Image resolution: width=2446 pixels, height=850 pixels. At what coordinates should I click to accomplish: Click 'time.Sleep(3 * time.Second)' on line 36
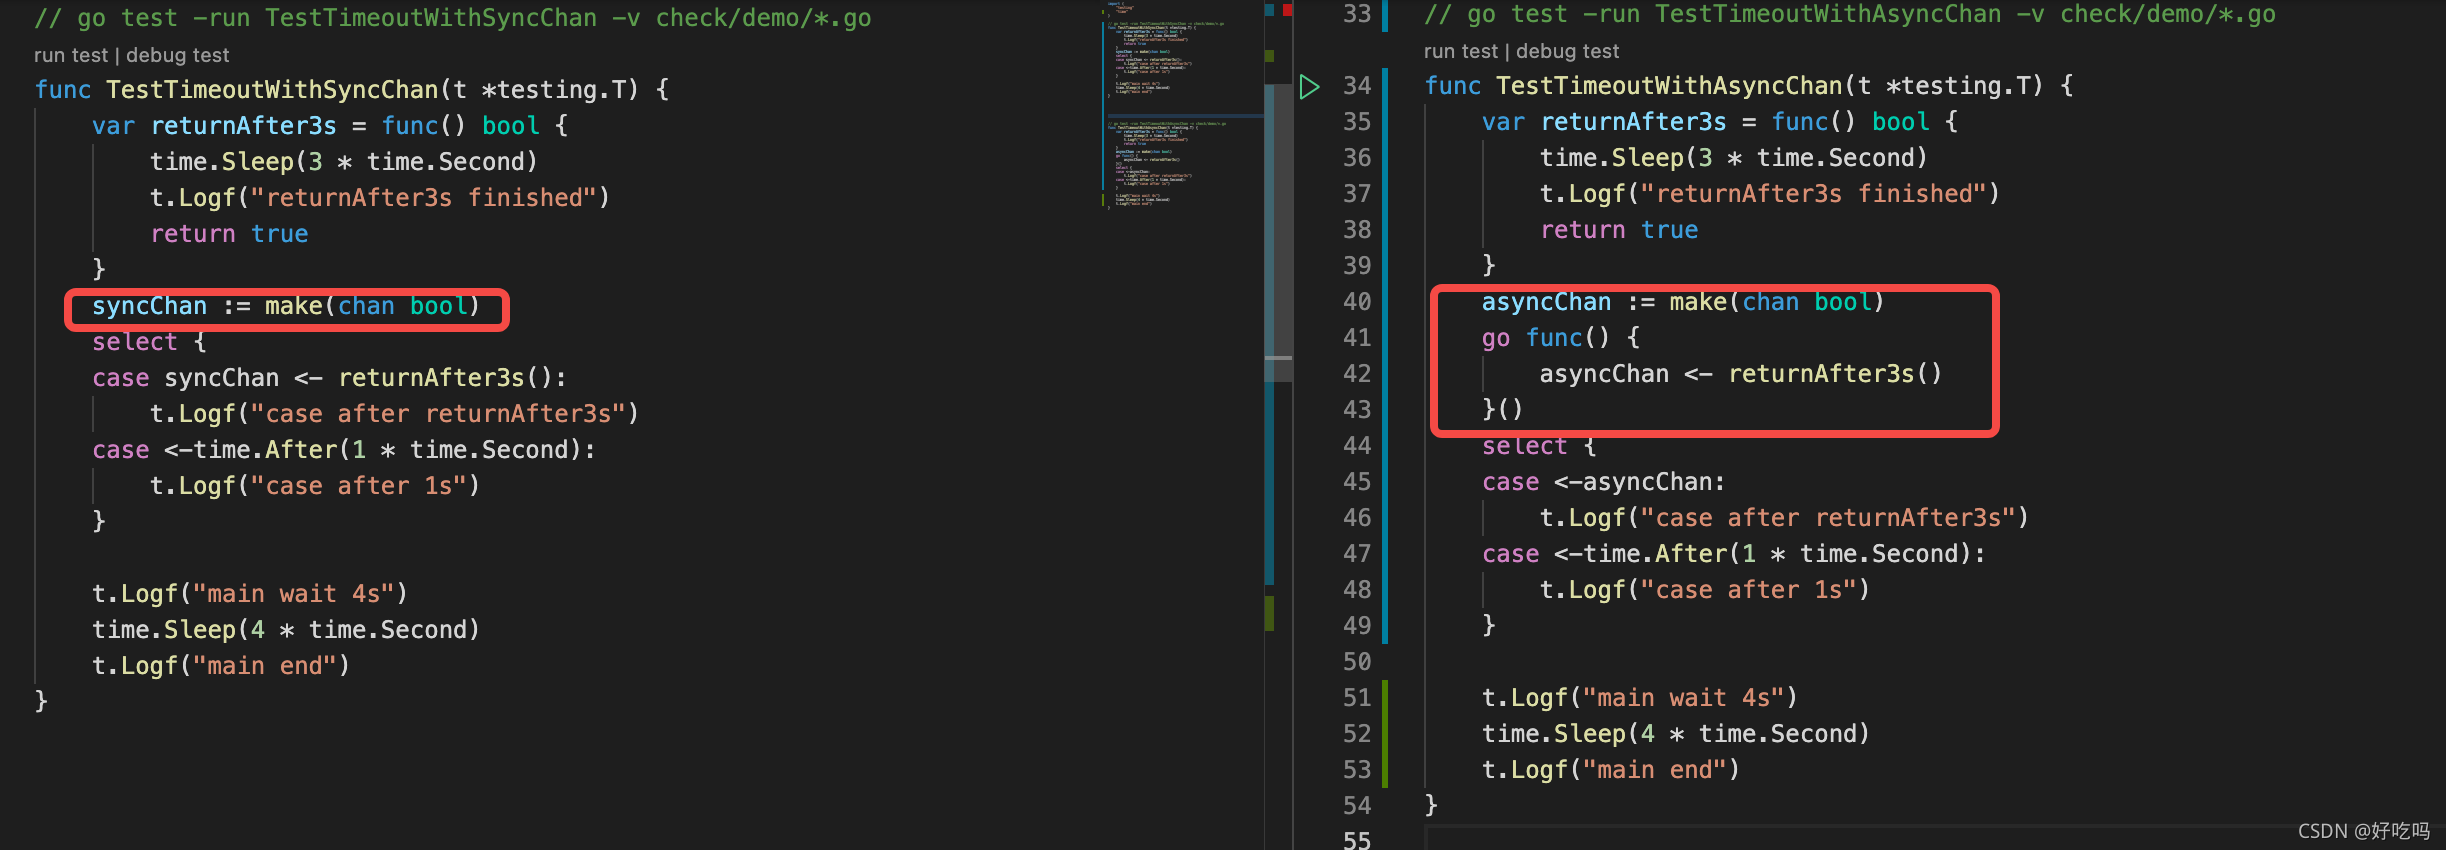click(x=1734, y=158)
